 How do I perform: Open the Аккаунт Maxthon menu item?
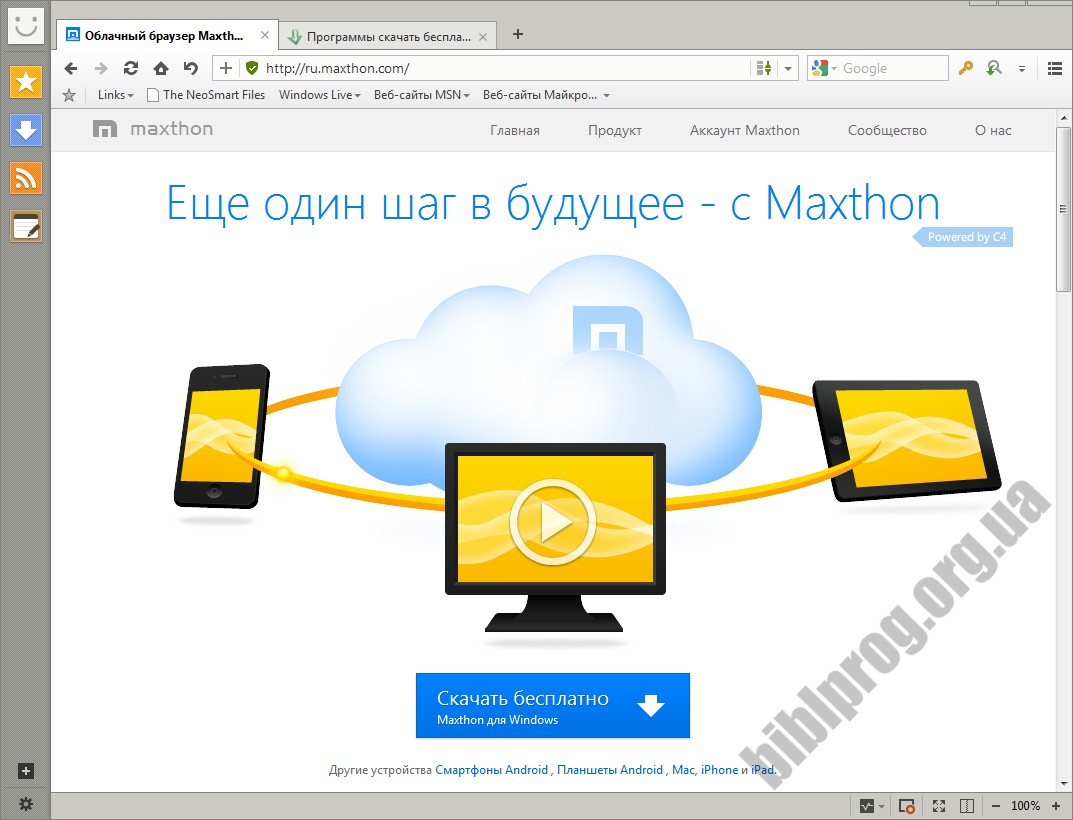point(745,130)
